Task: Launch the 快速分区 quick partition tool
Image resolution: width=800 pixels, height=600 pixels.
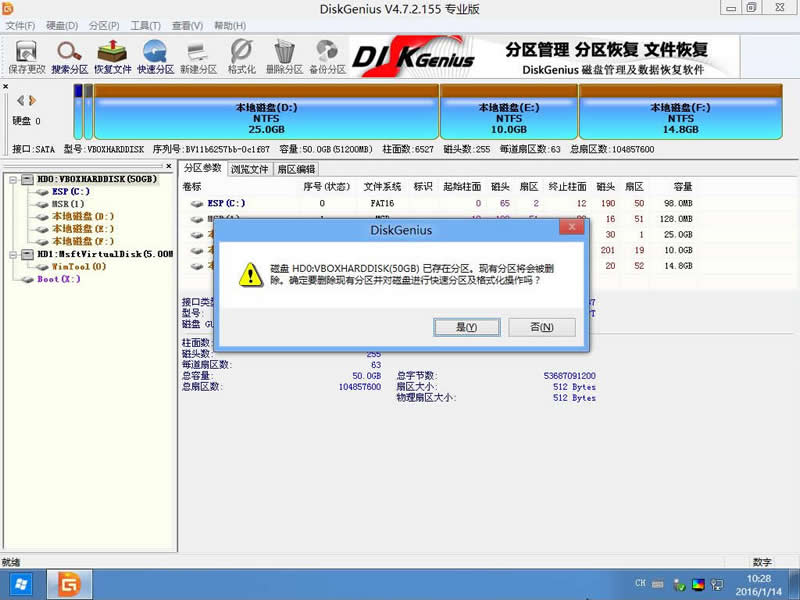Action: (155, 56)
